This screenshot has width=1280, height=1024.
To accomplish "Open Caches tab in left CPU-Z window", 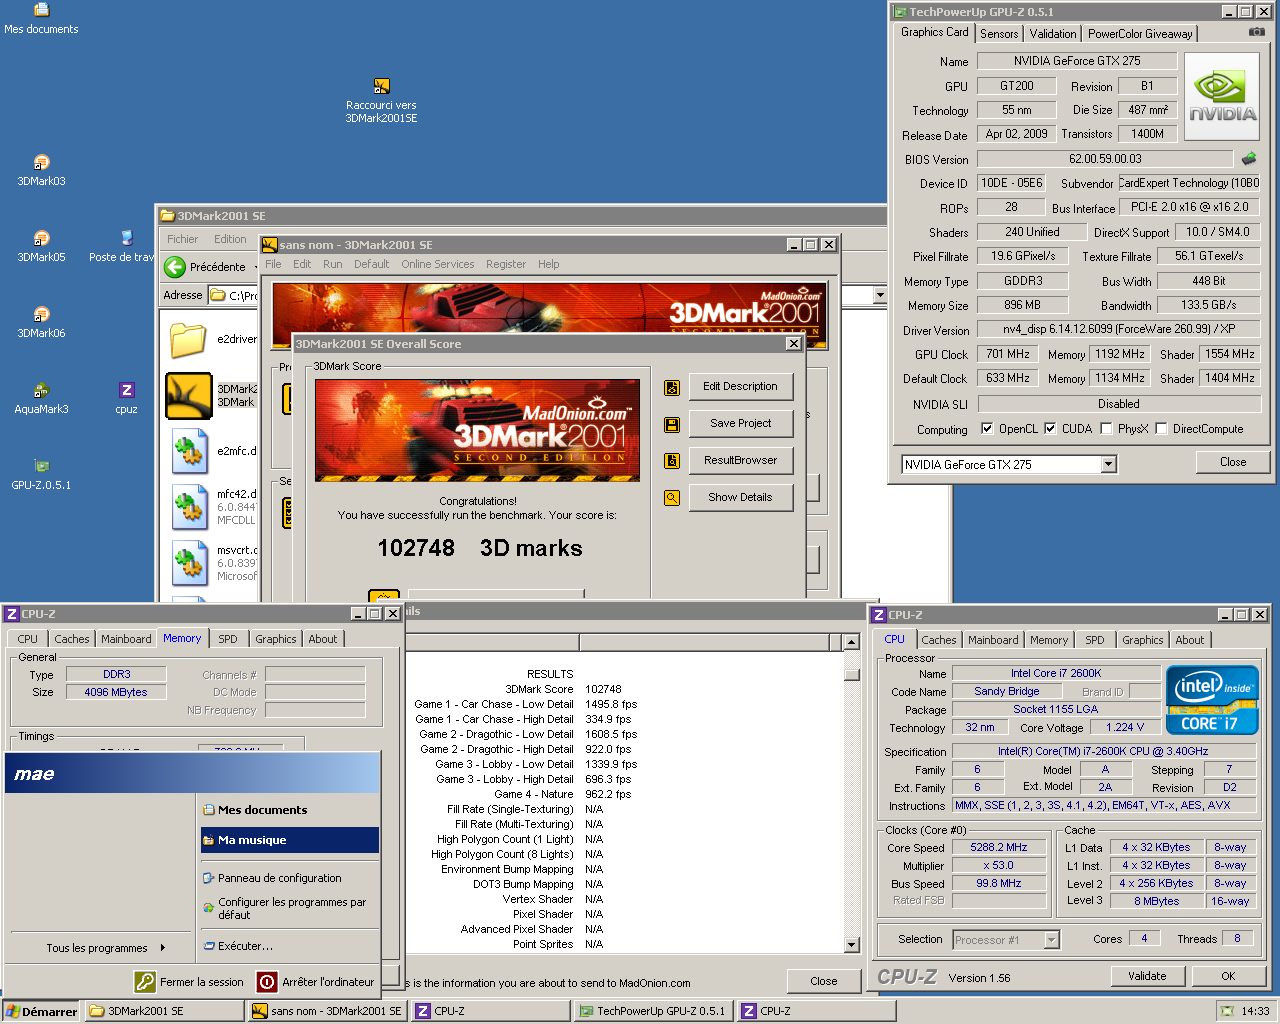I will click(x=72, y=639).
